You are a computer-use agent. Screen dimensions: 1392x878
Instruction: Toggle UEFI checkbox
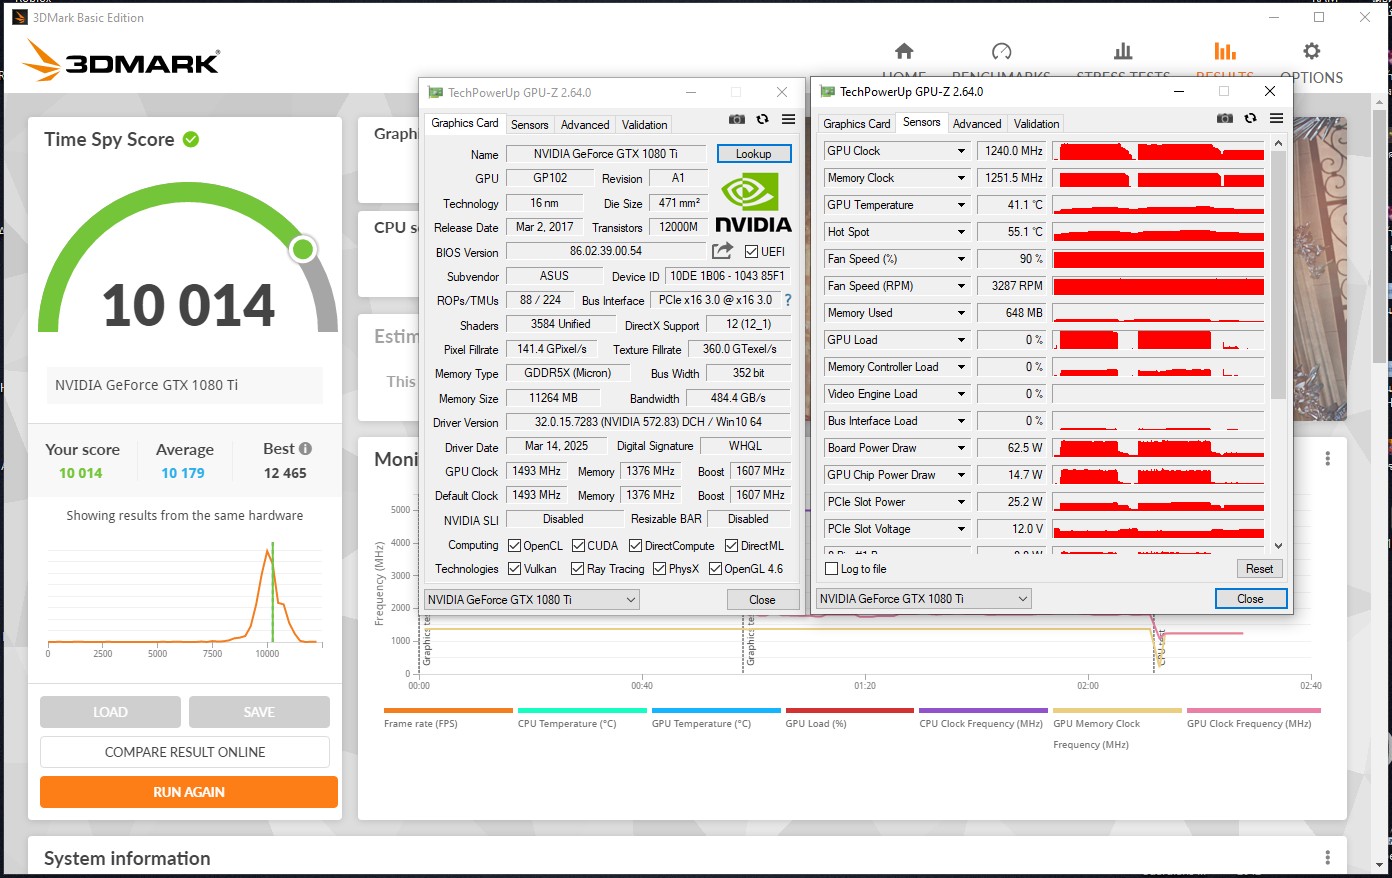751,252
